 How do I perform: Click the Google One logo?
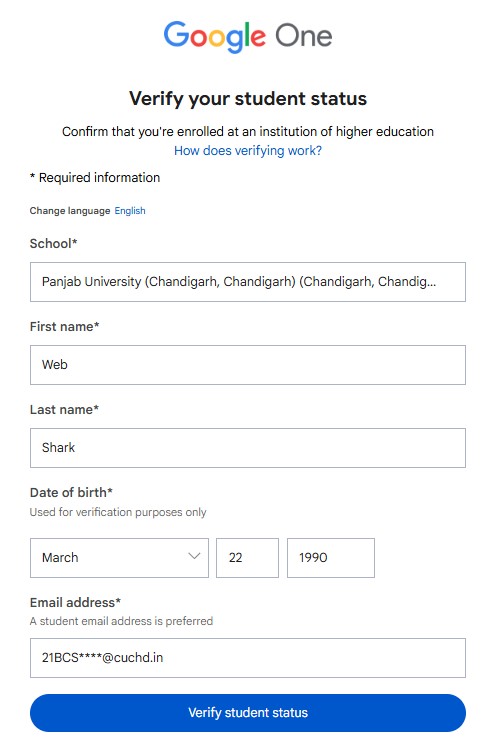(248, 36)
